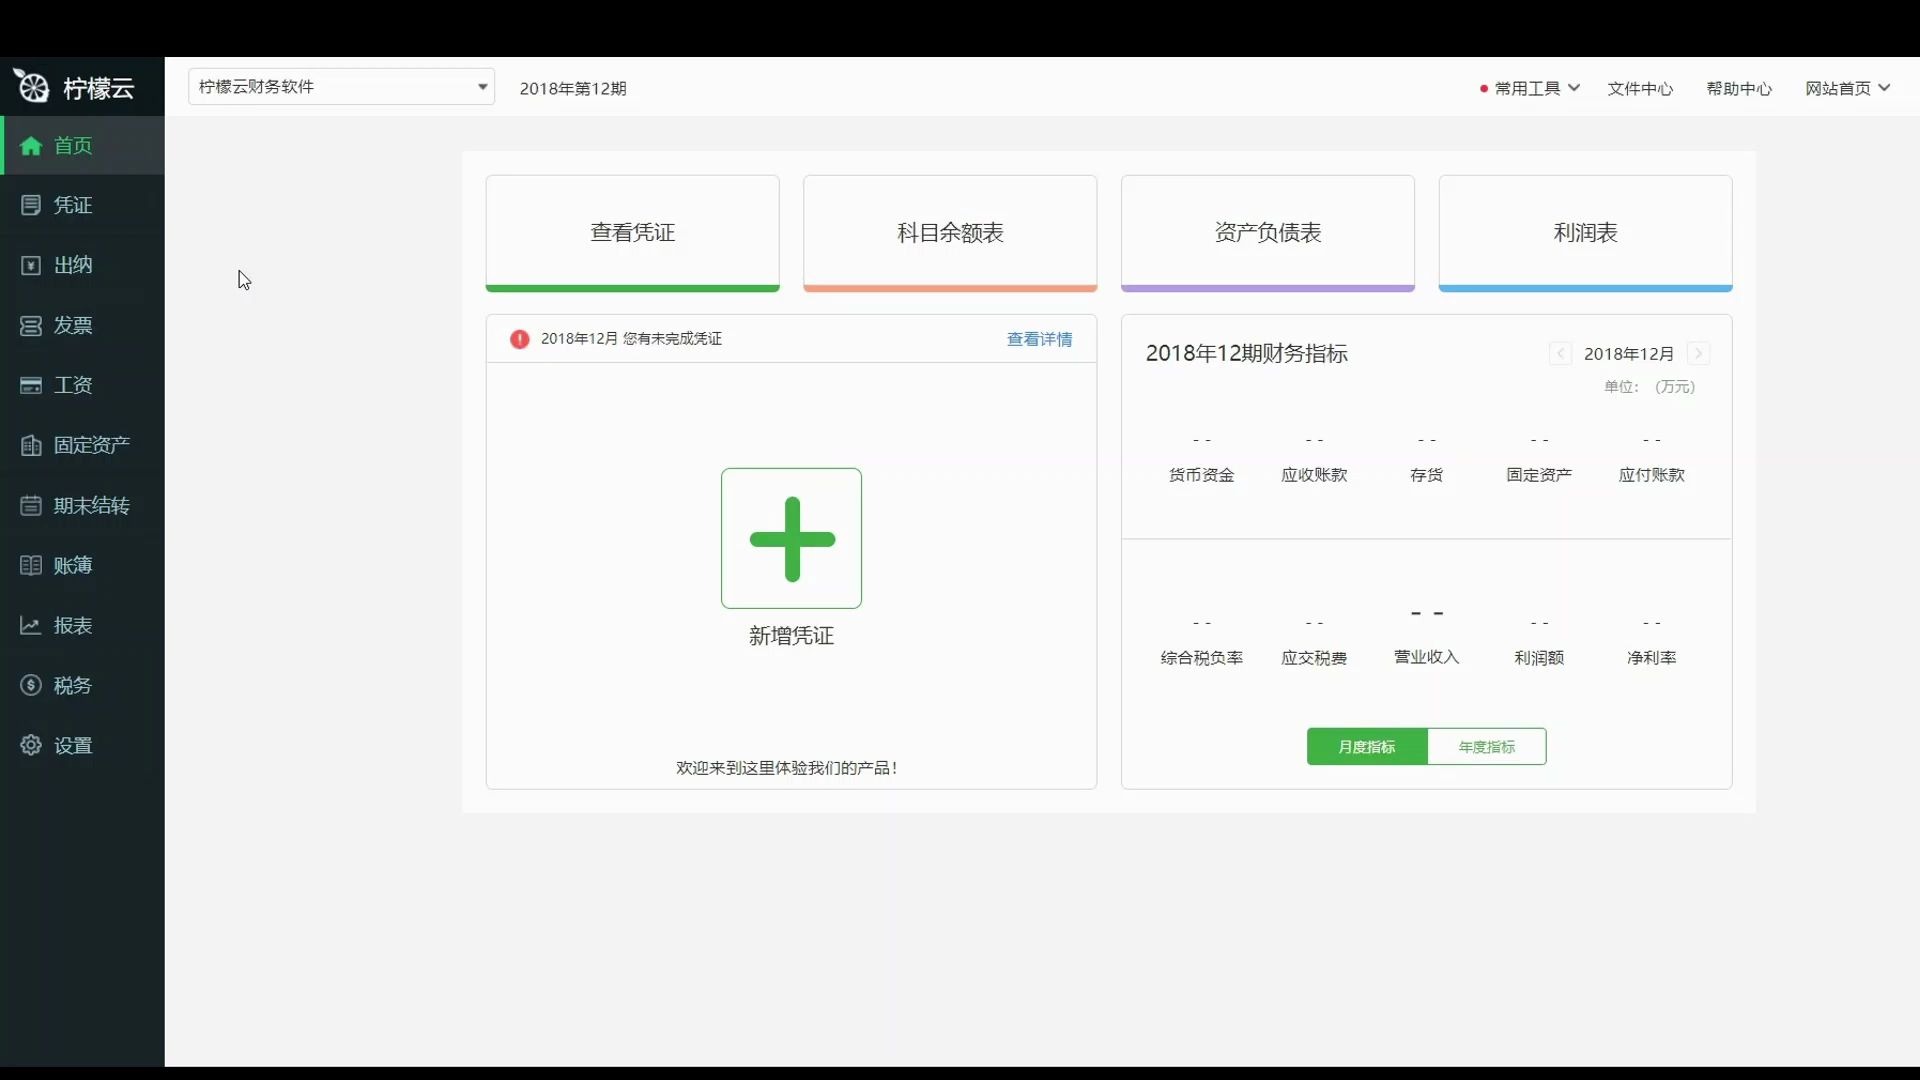Open 帮助中心 in the top bar

click(1739, 88)
